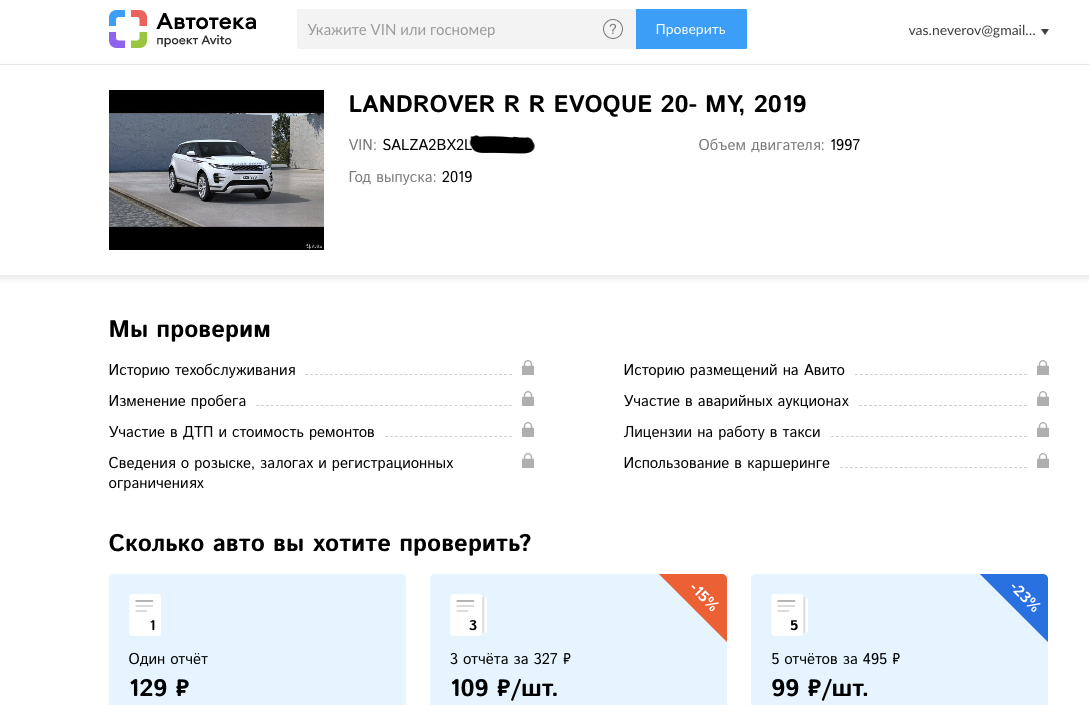Click lock icon next to Лицензии на такси
This screenshot has height=705, width=1089.
coord(1042,430)
